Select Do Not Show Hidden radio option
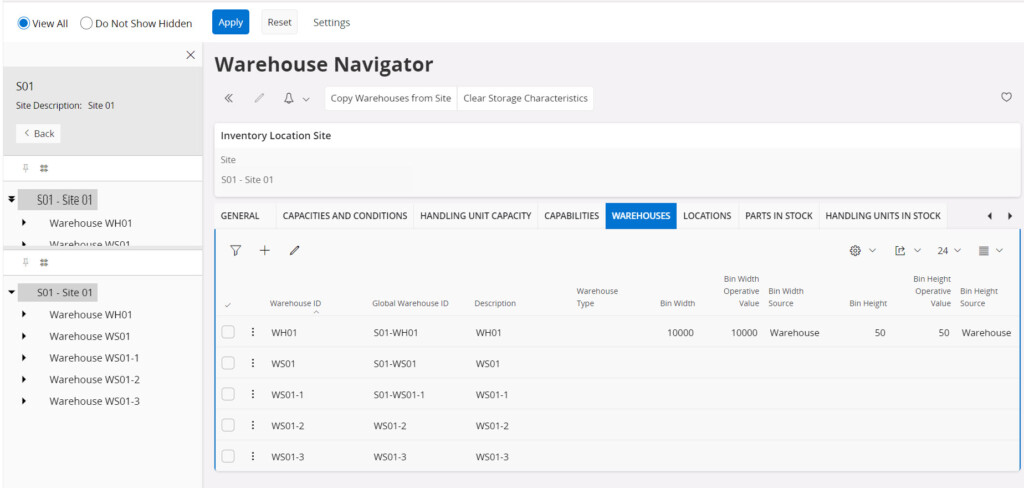Screen dimensions: 1024x488 pyautogui.click(x=86, y=23)
